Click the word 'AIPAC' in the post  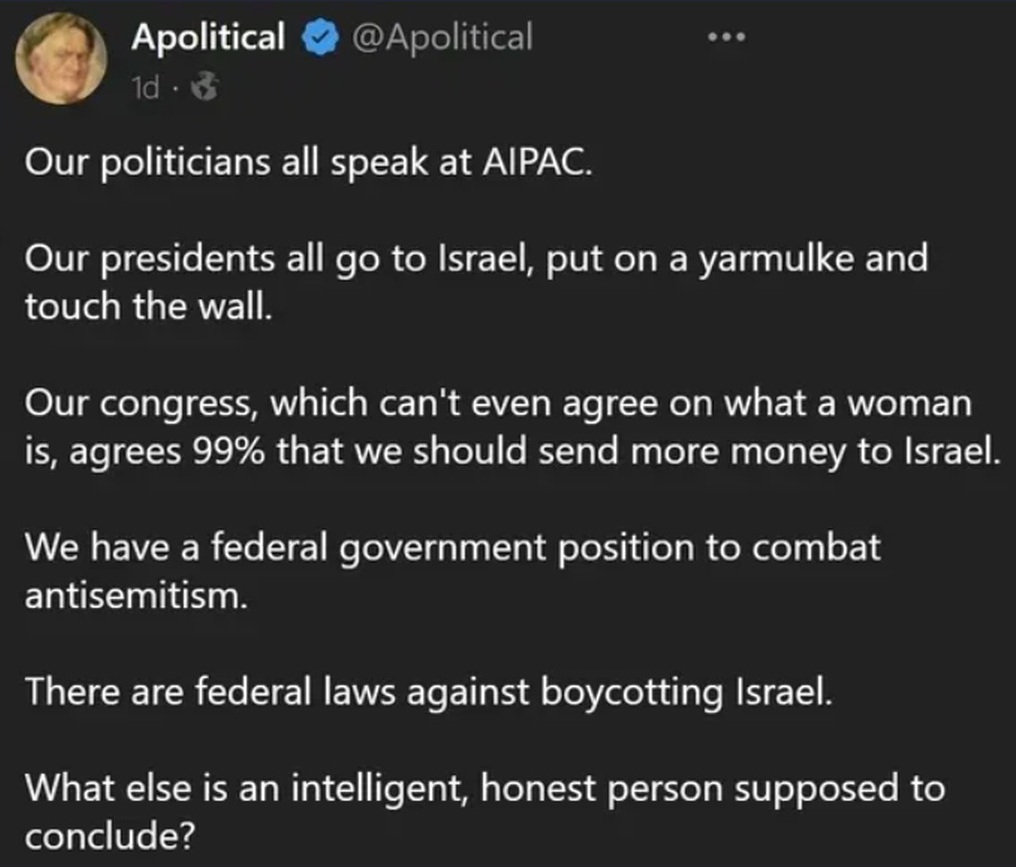coord(537,162)
